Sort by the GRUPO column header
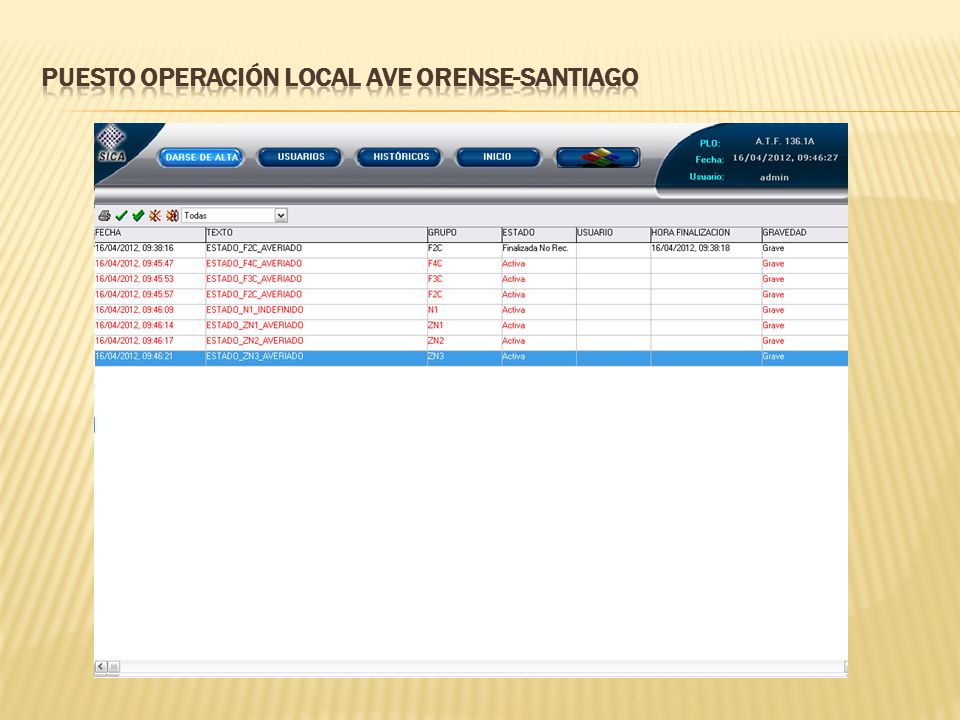The height and width of the screenshot is (720, 960). (x=464, y=233)
